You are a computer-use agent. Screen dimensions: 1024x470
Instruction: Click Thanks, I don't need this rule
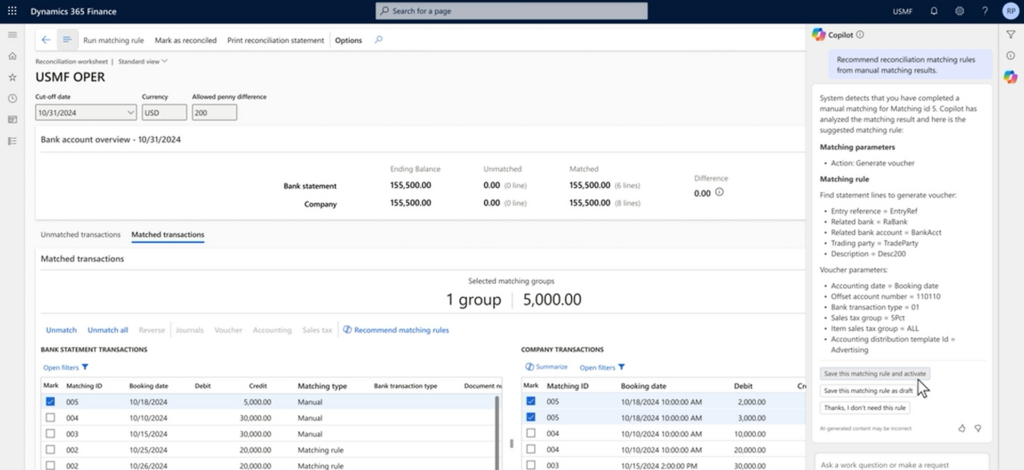pos(865,407)
